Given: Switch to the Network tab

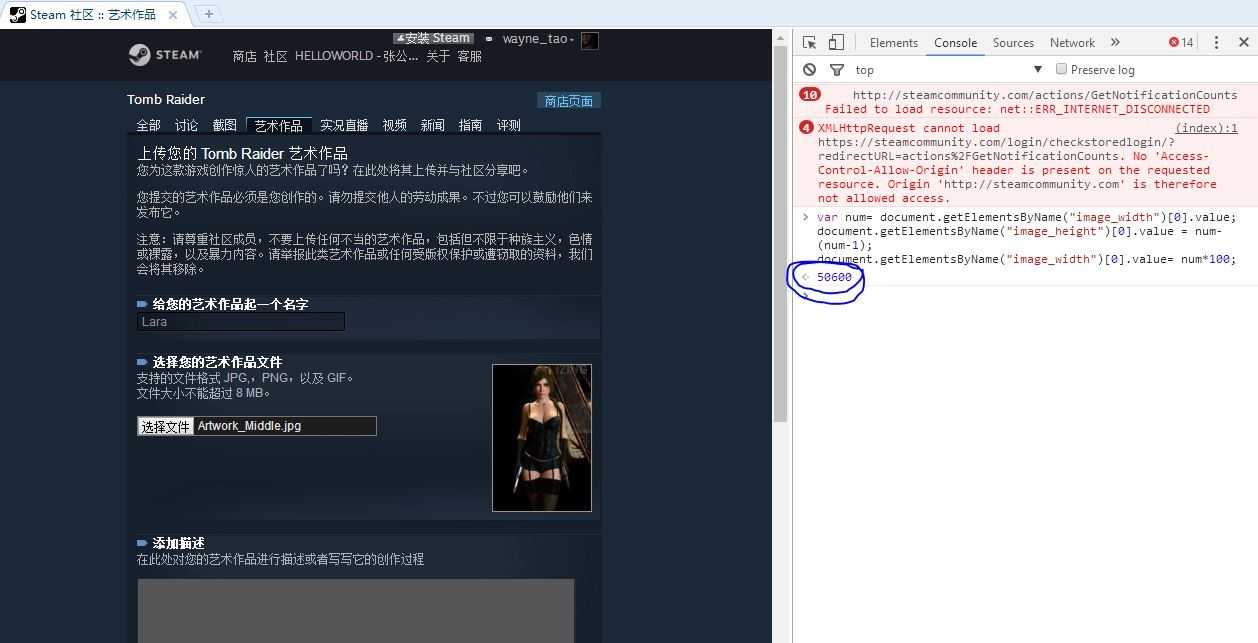Looking at the screenshot, I should pyautogui.click(x=1072, y=42).
